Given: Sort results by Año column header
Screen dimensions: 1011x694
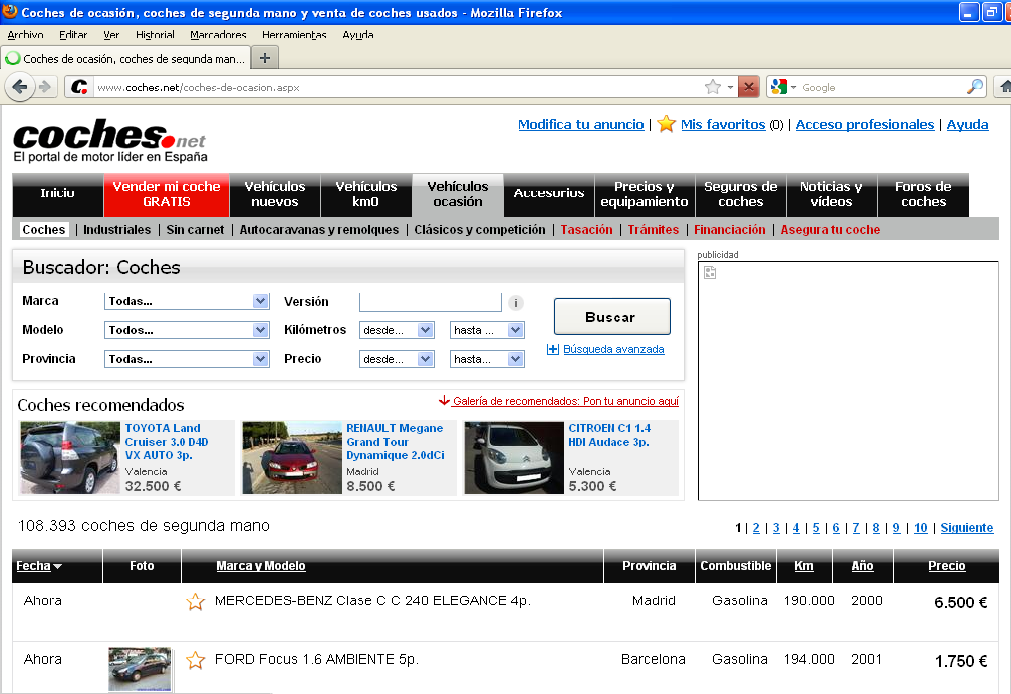Looking at the screenshot, I should click(x=862, y=566).
